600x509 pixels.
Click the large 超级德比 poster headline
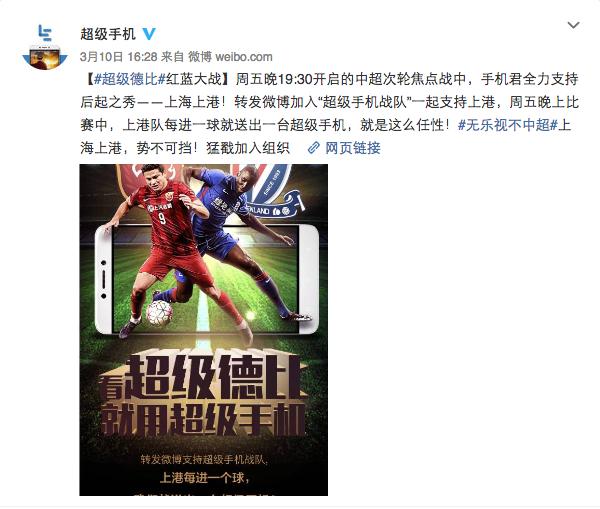click(x=211, y=378)
